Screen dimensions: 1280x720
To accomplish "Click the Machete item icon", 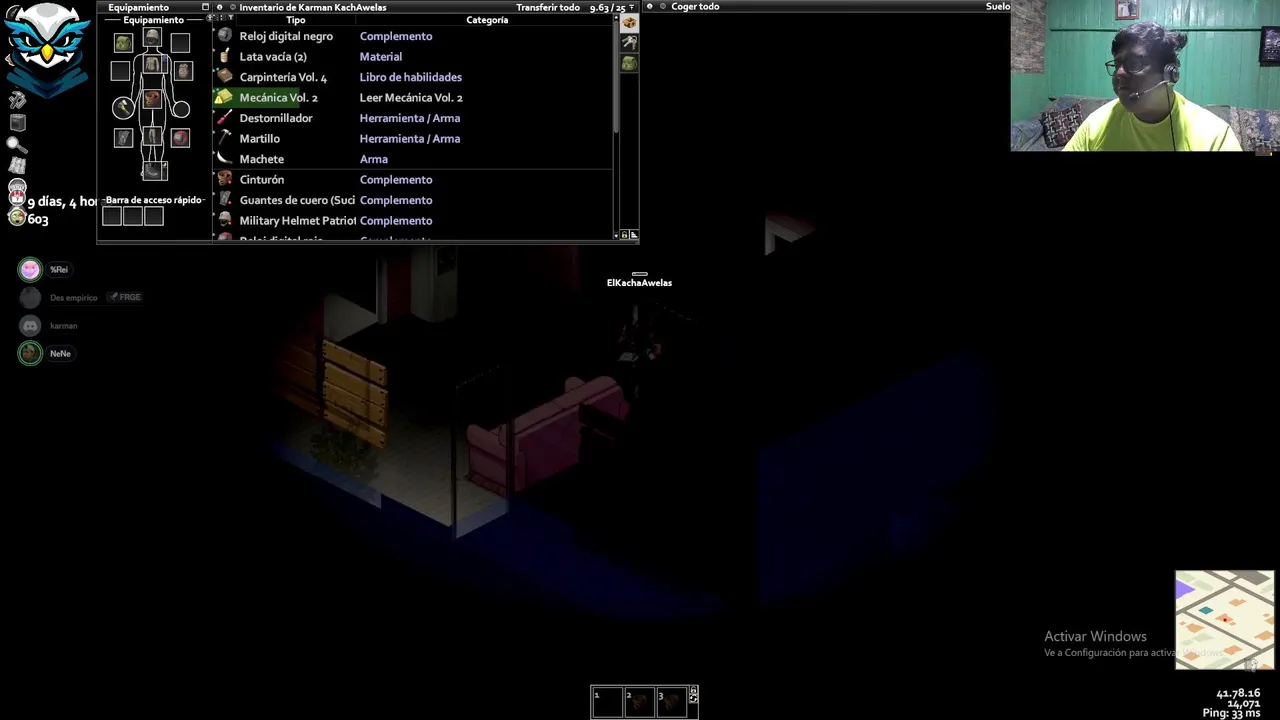I will (225, 159).
